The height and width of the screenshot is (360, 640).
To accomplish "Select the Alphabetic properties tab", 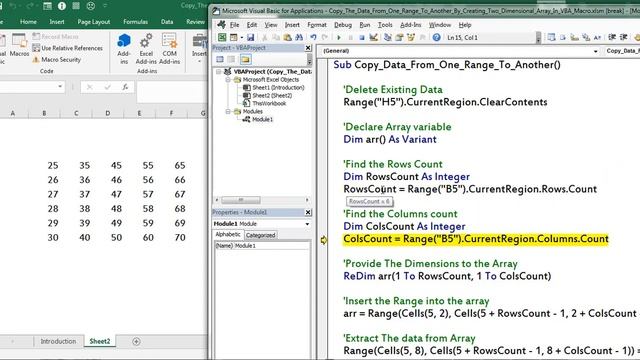I will (x=228, y=235).
